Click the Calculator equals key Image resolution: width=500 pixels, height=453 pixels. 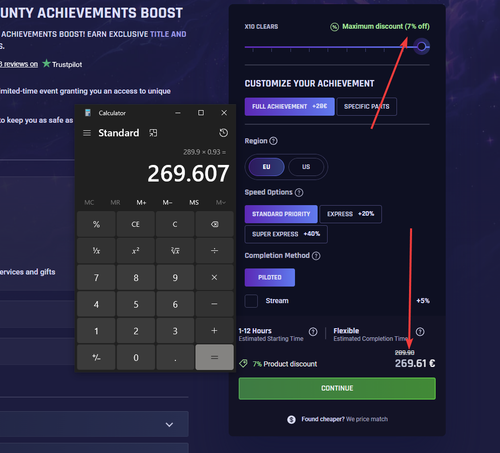215,357
